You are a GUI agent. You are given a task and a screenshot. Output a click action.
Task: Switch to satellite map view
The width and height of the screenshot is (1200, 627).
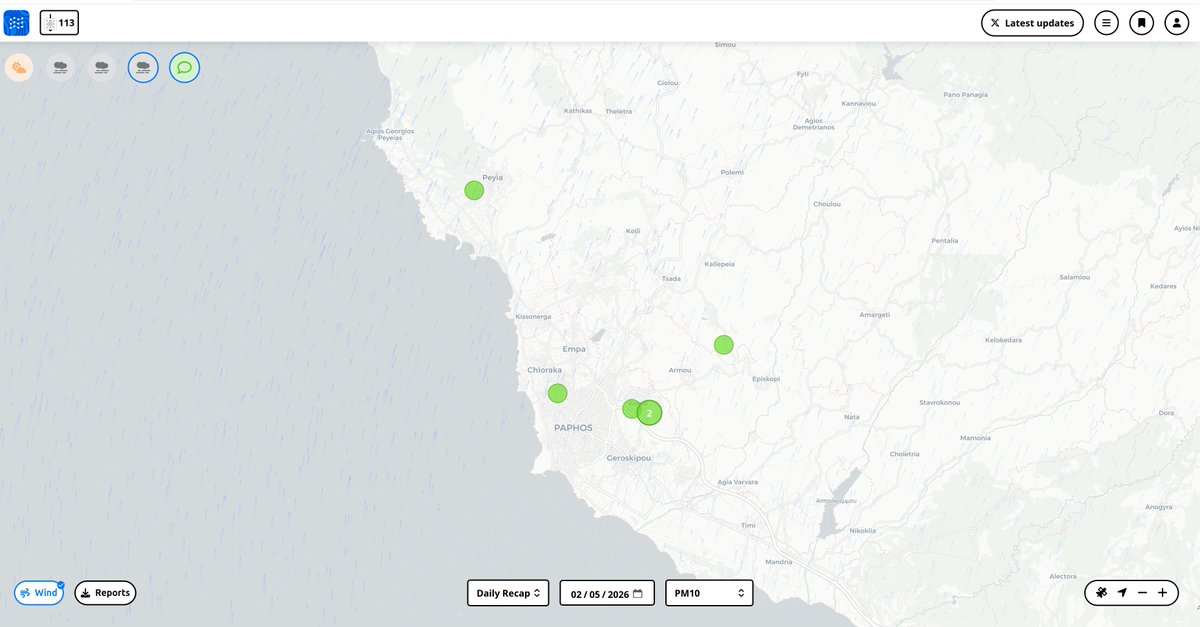pyautogui.click(x=1102, y=593)
